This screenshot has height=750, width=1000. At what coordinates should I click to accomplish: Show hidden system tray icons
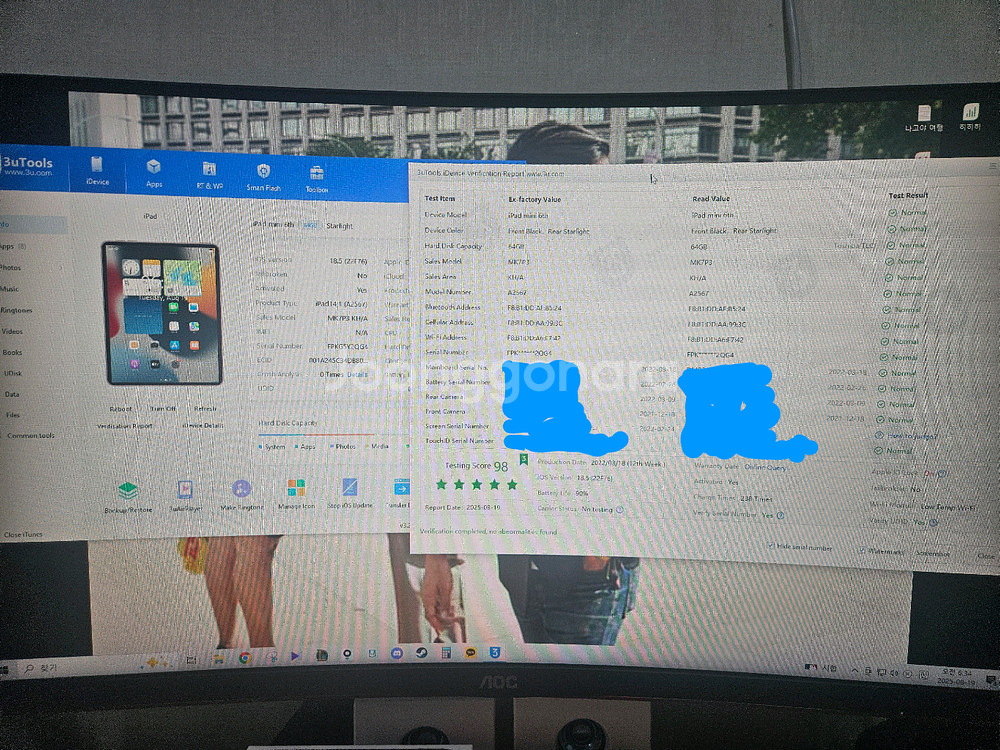click(855, 670)
